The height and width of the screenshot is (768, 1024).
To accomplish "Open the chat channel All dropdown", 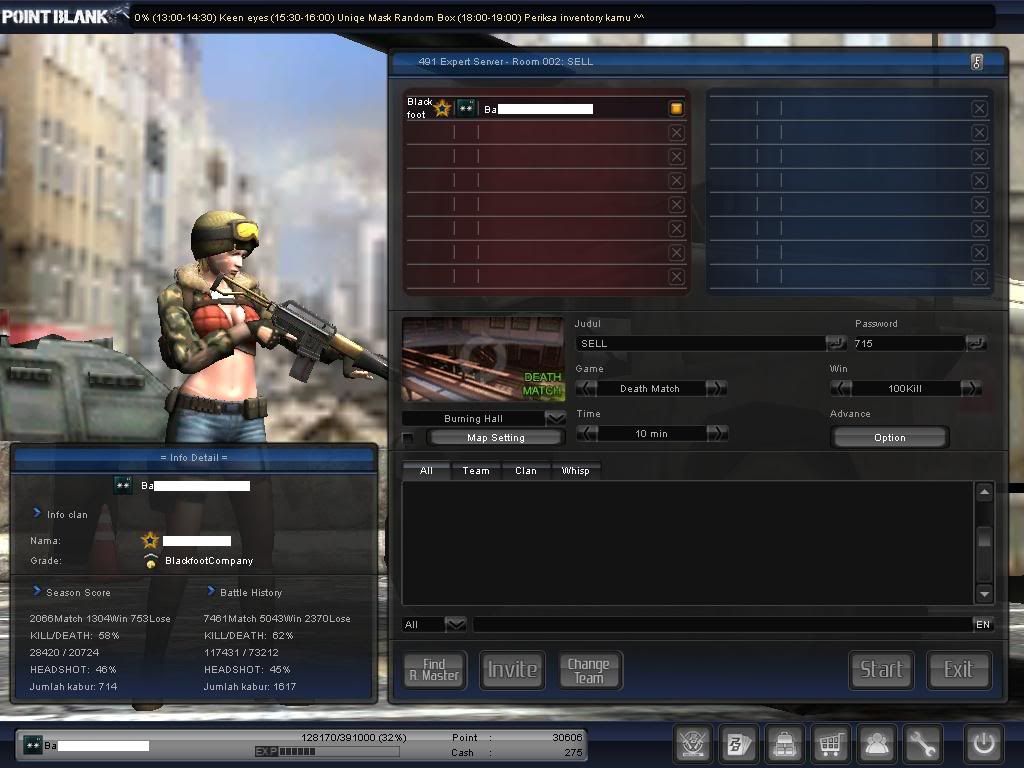I will point(455,625).
